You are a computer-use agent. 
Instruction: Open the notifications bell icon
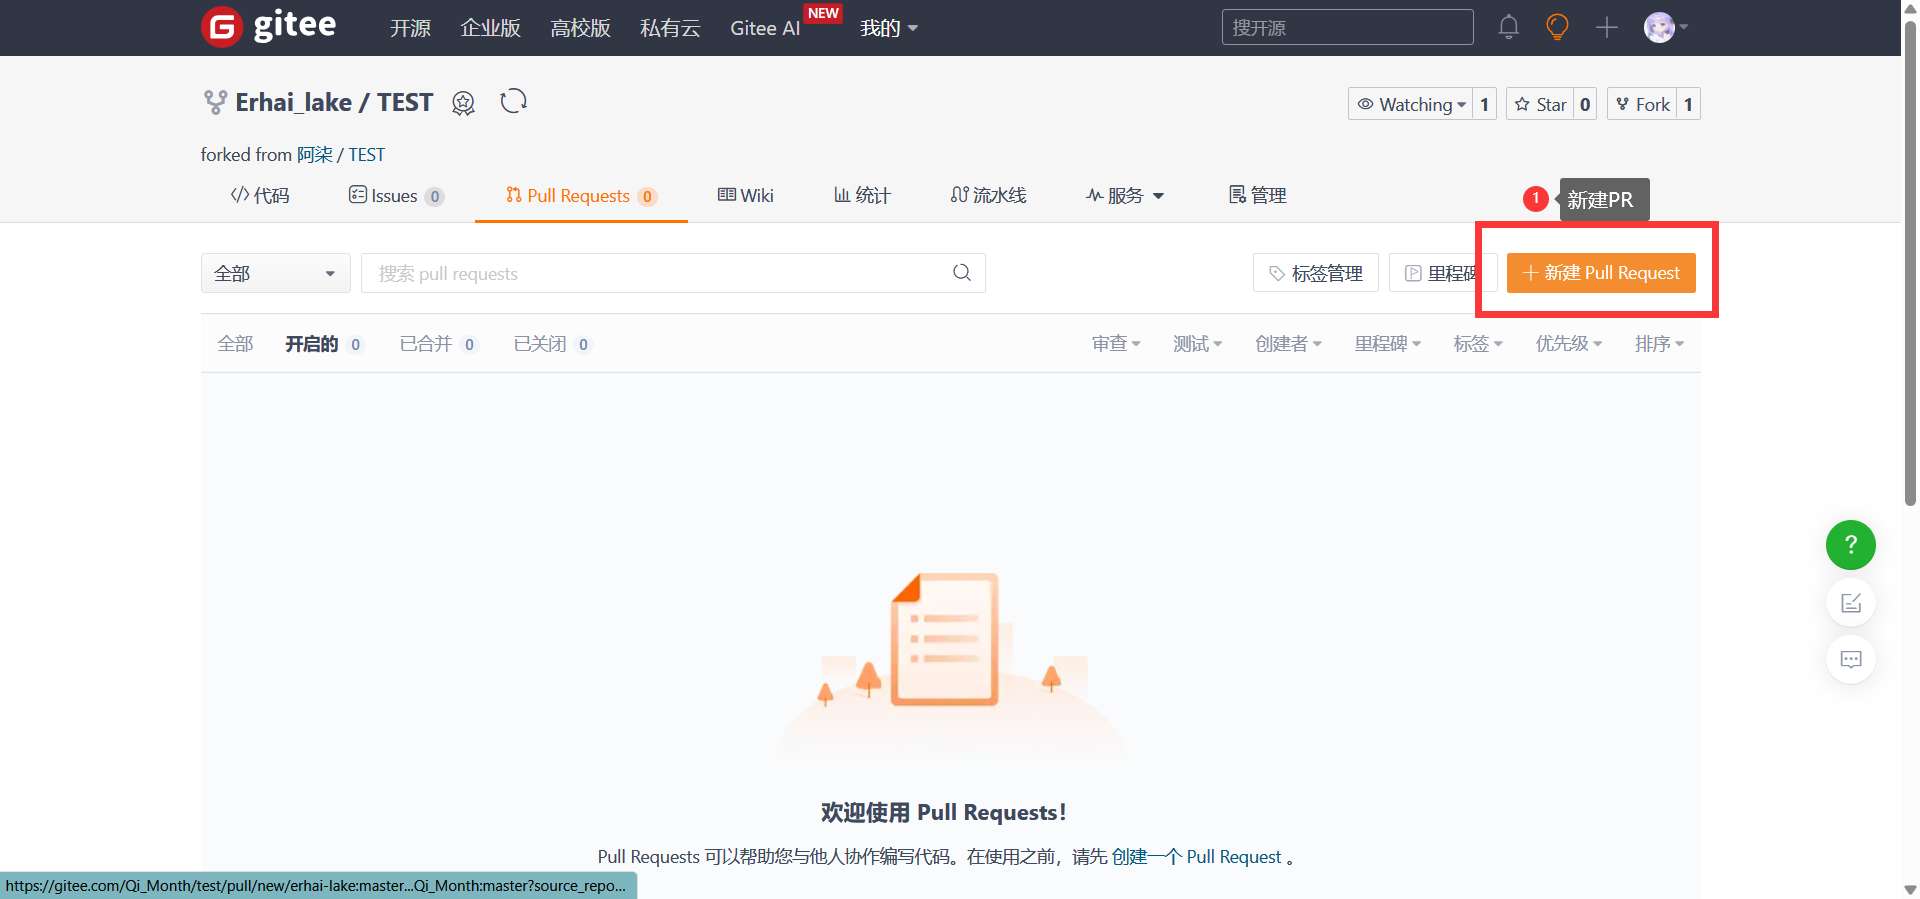[1508, 27]
